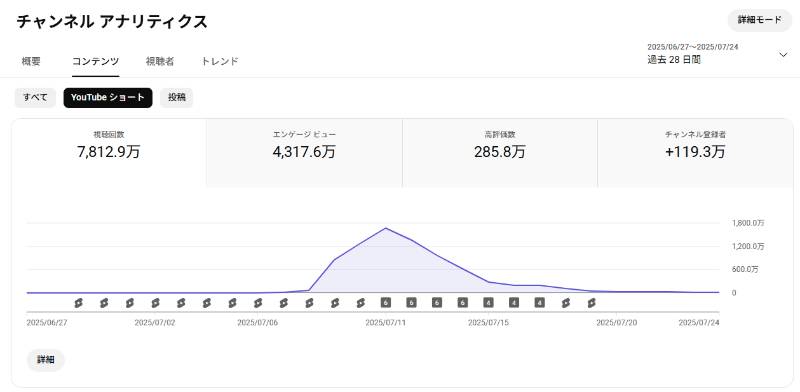
Task: Click the 詳細 button below the chart
Action: (x=46, y=360)
